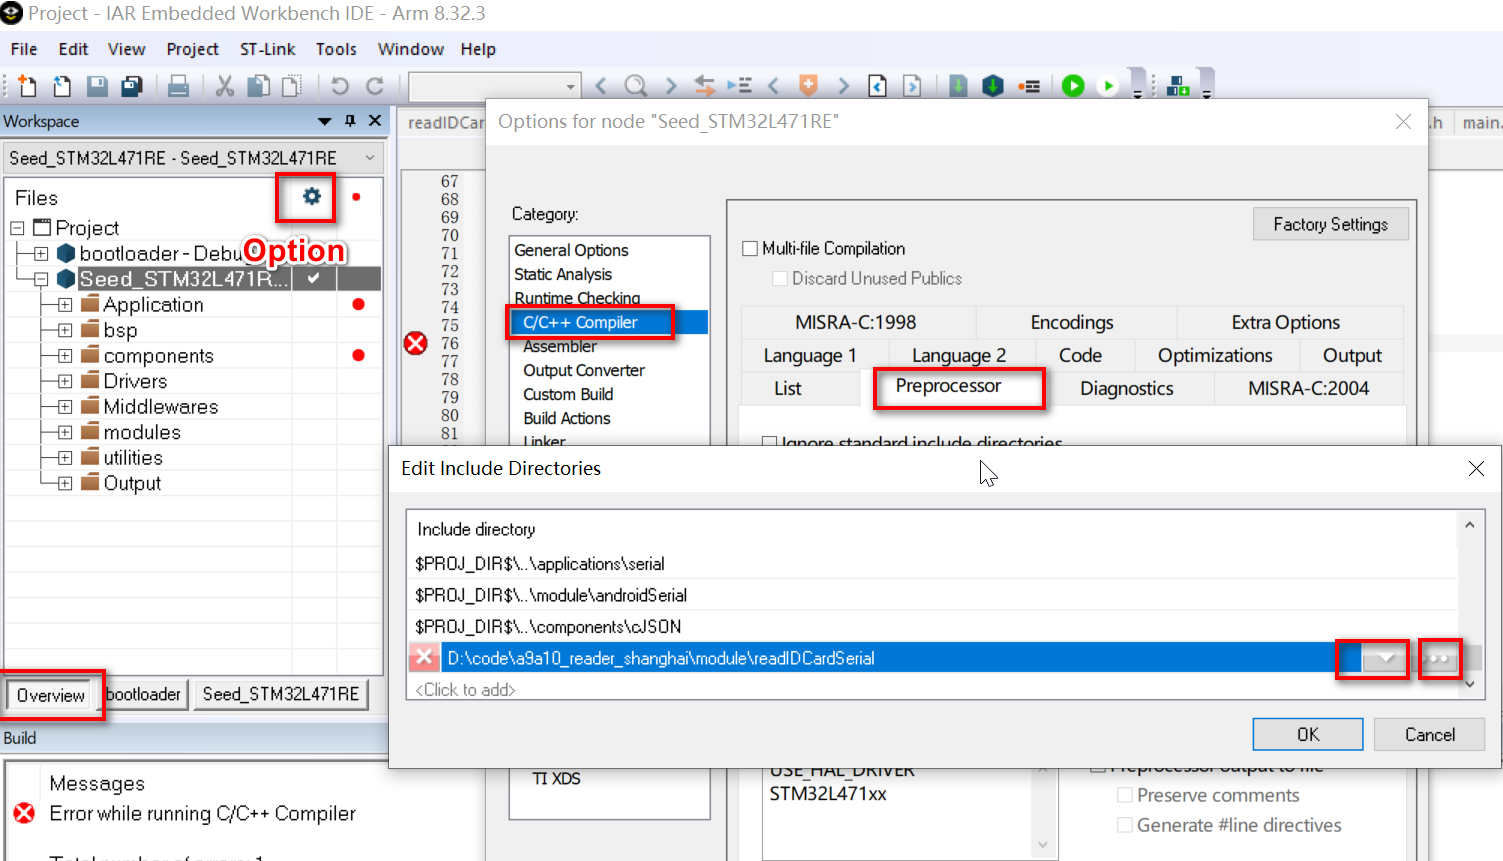Expand the Middlewares folder

point(65,407)
